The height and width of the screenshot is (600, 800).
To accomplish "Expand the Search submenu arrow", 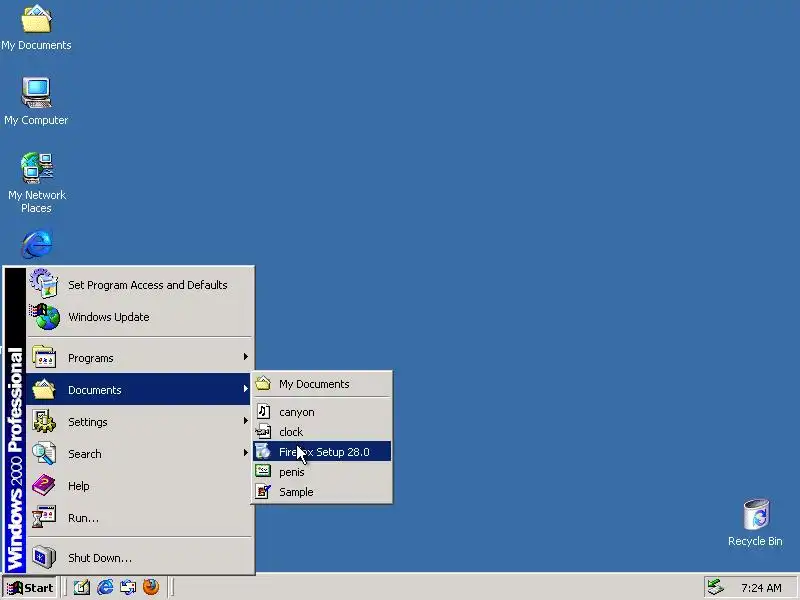I will (245, 453).
